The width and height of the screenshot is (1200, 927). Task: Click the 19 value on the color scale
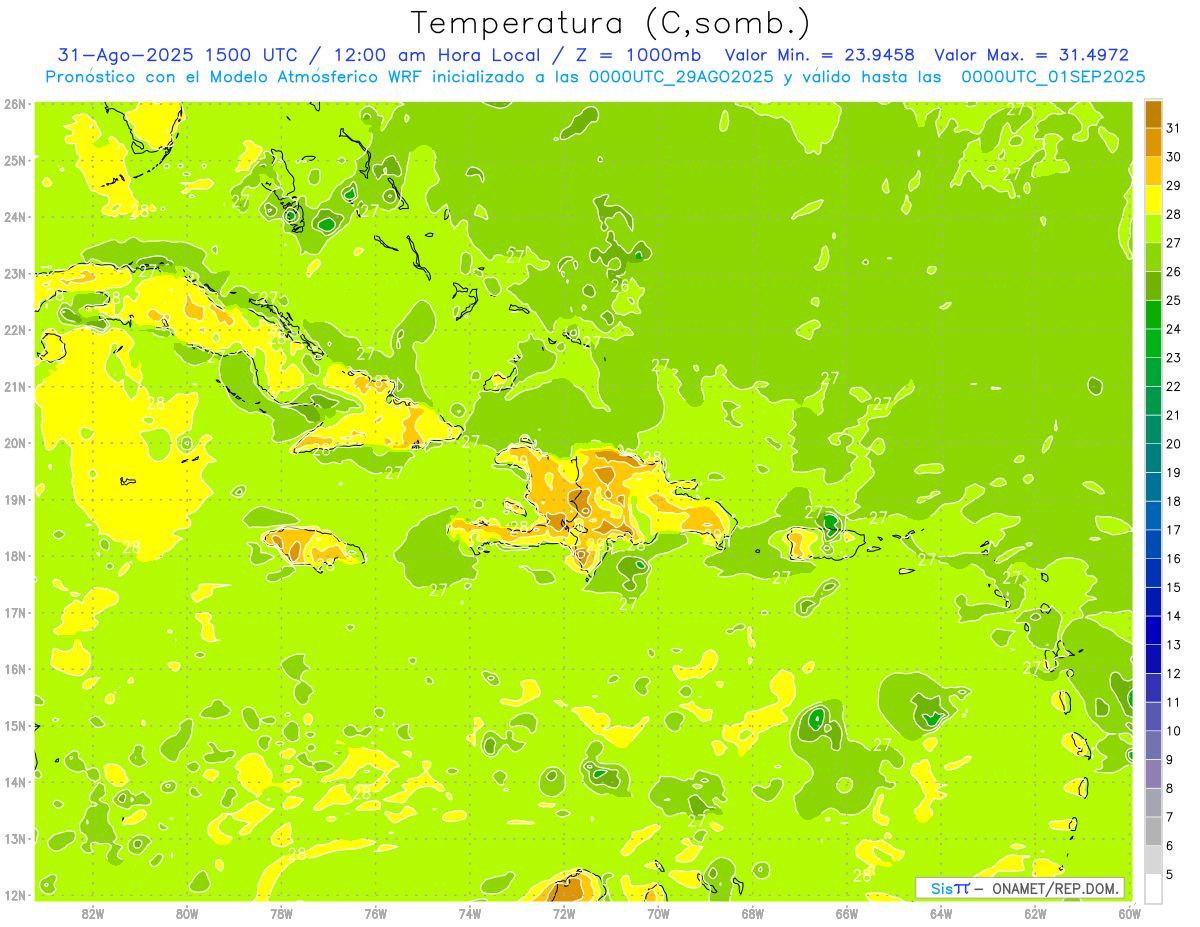1174,472
